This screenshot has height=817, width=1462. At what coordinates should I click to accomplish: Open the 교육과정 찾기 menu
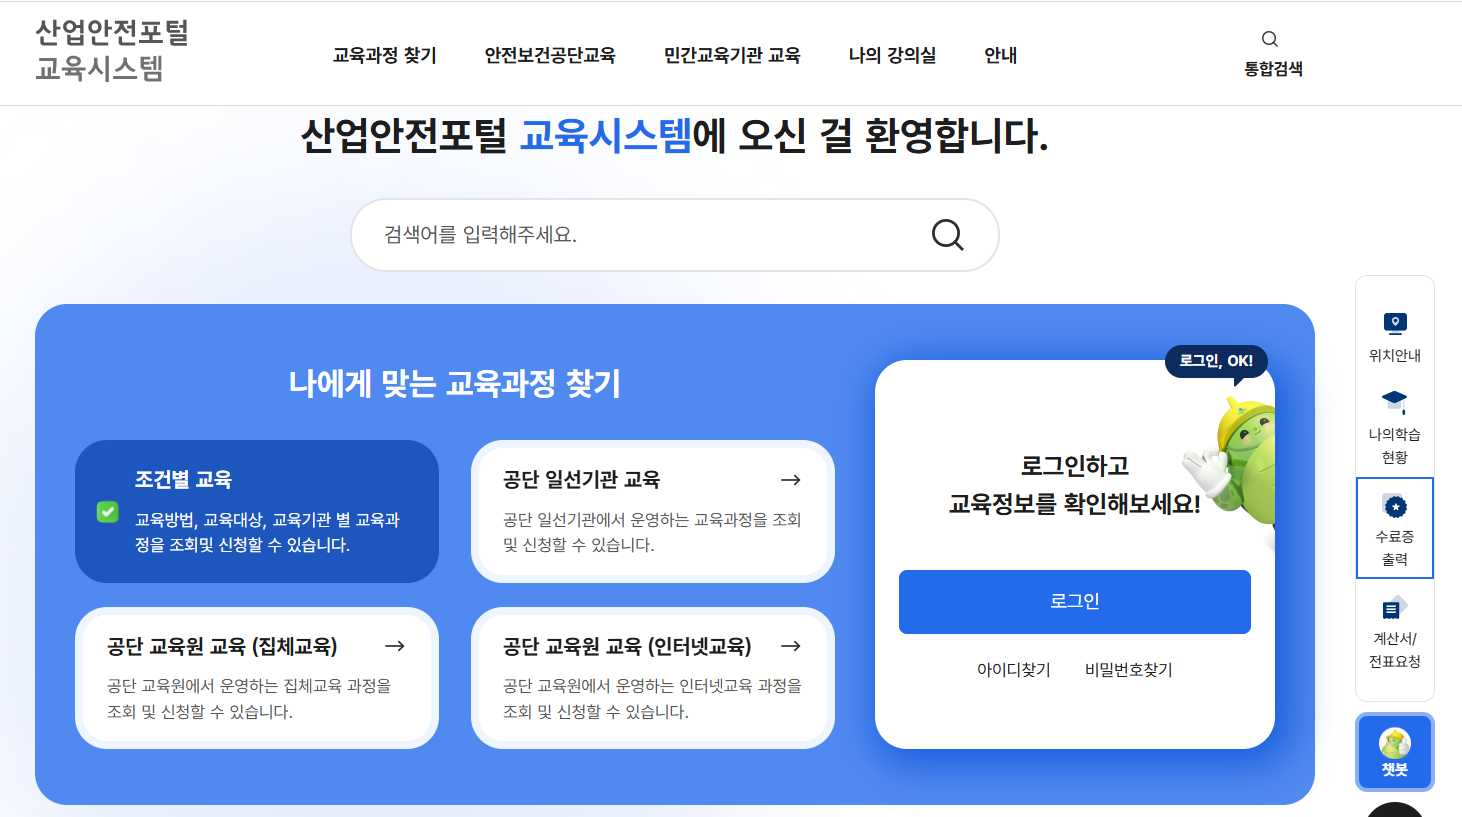(x=383, y=56)
